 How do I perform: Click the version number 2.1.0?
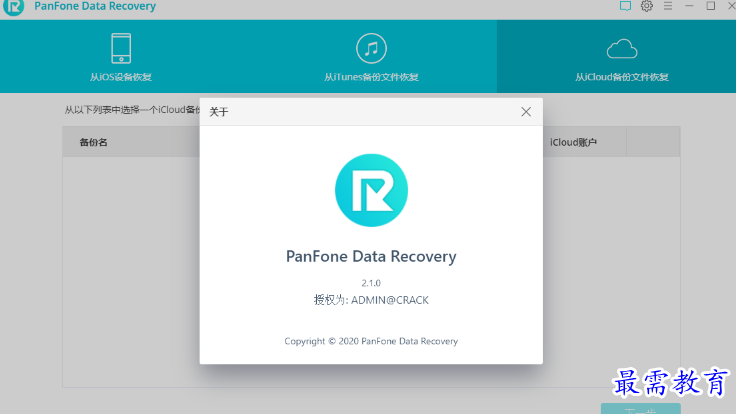coord(371,283)
